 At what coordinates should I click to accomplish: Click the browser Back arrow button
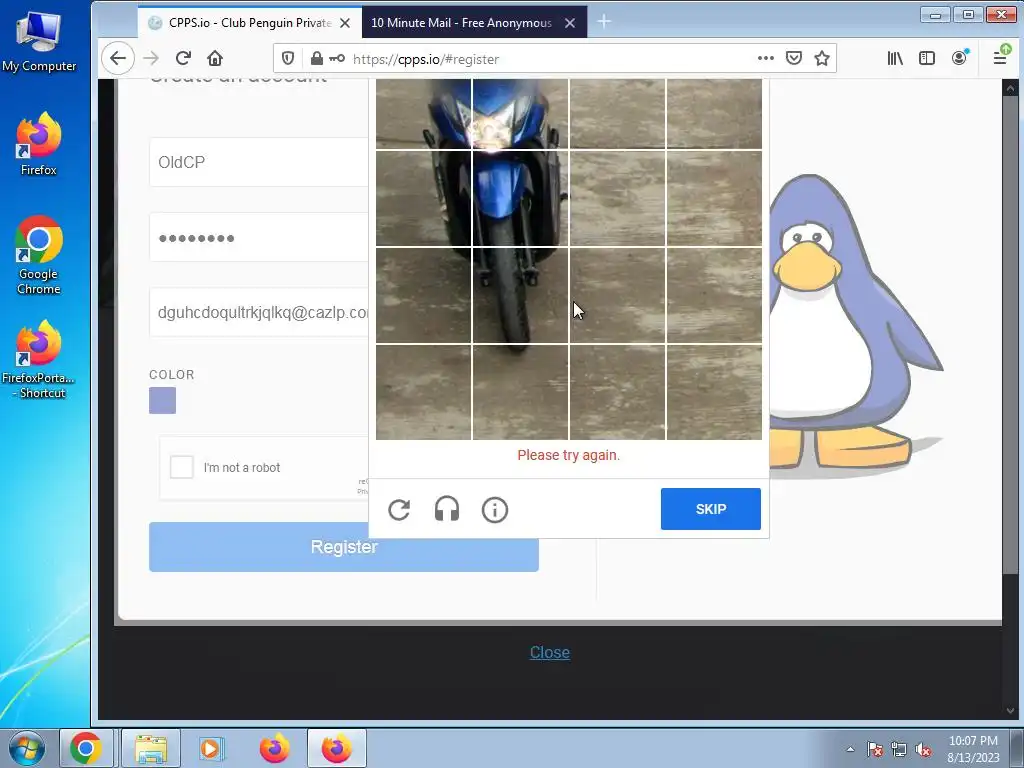tap(118, 59)
